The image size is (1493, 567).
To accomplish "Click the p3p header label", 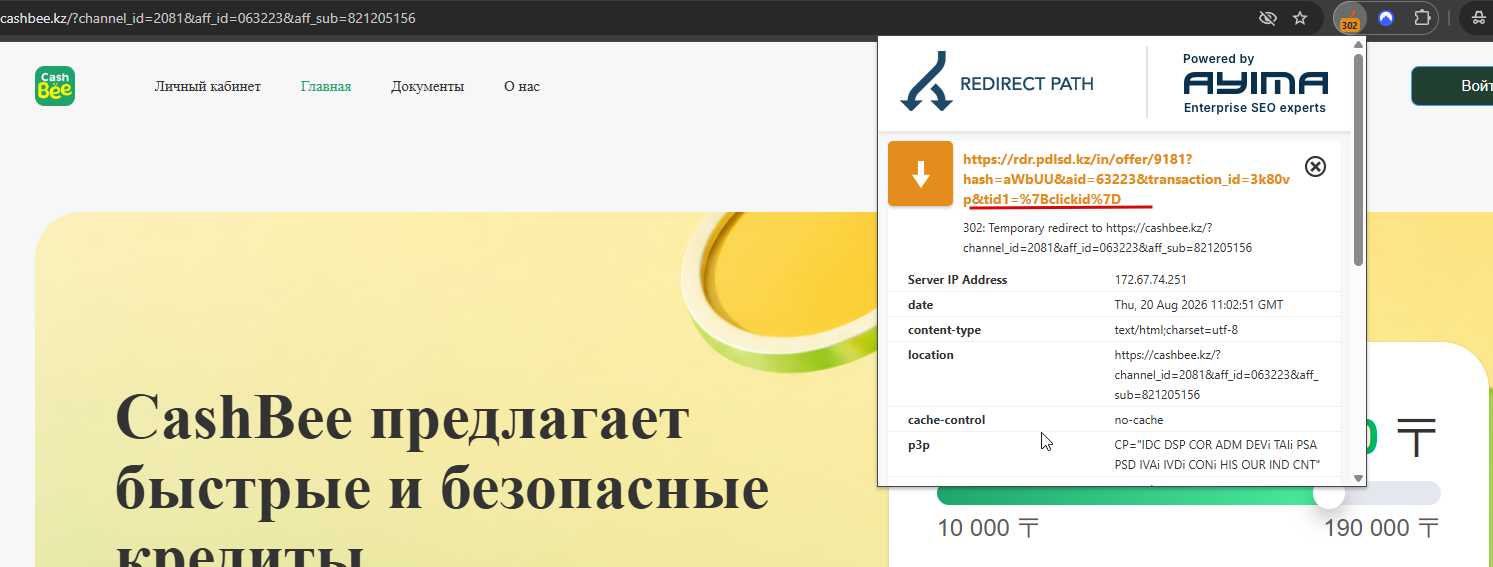I will (919, 446).
